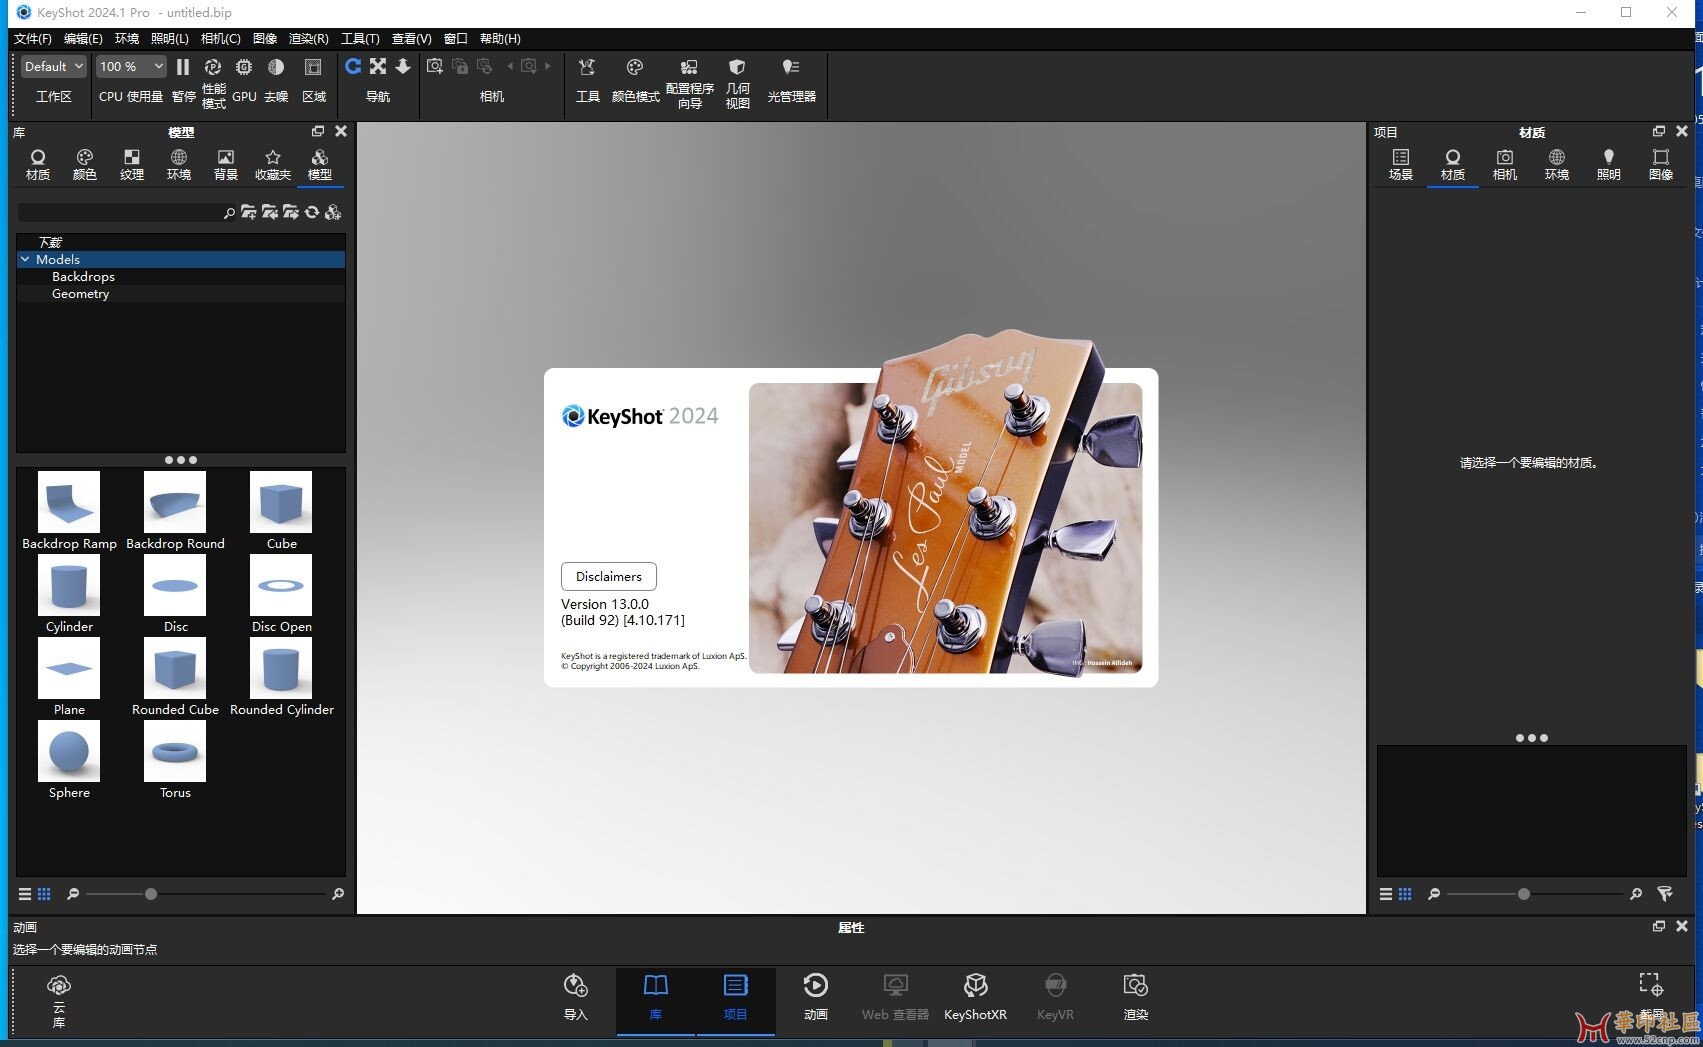Click the add camera icon

coord(435,66)
